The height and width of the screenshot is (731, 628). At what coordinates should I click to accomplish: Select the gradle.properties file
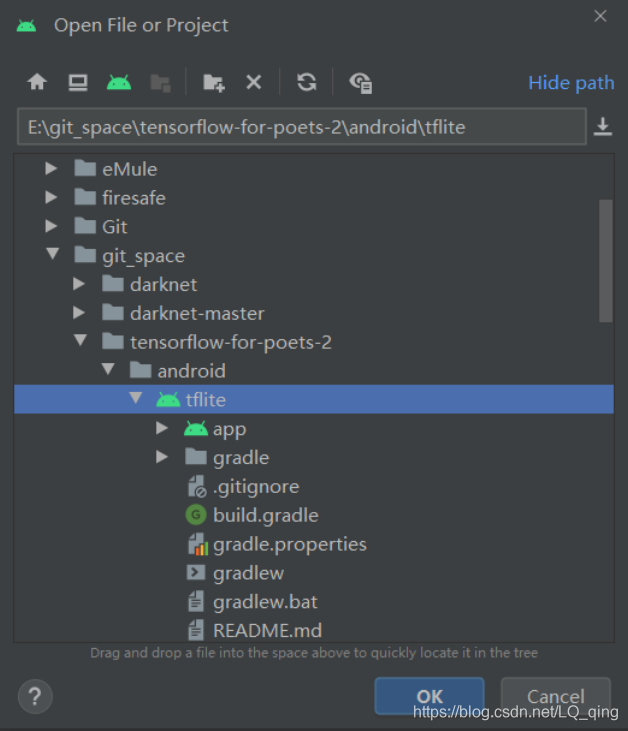tap(314, 544)
